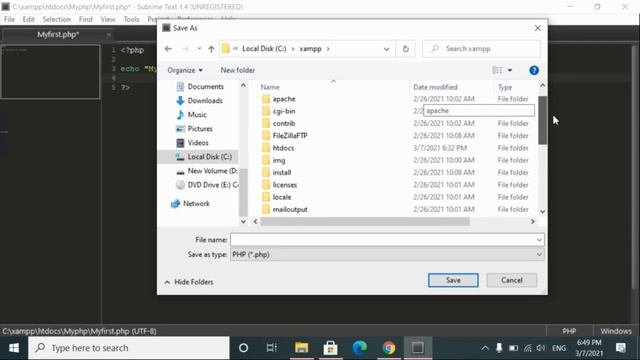
Task: Click the Cancel button
Action: (x=511, y=280)
